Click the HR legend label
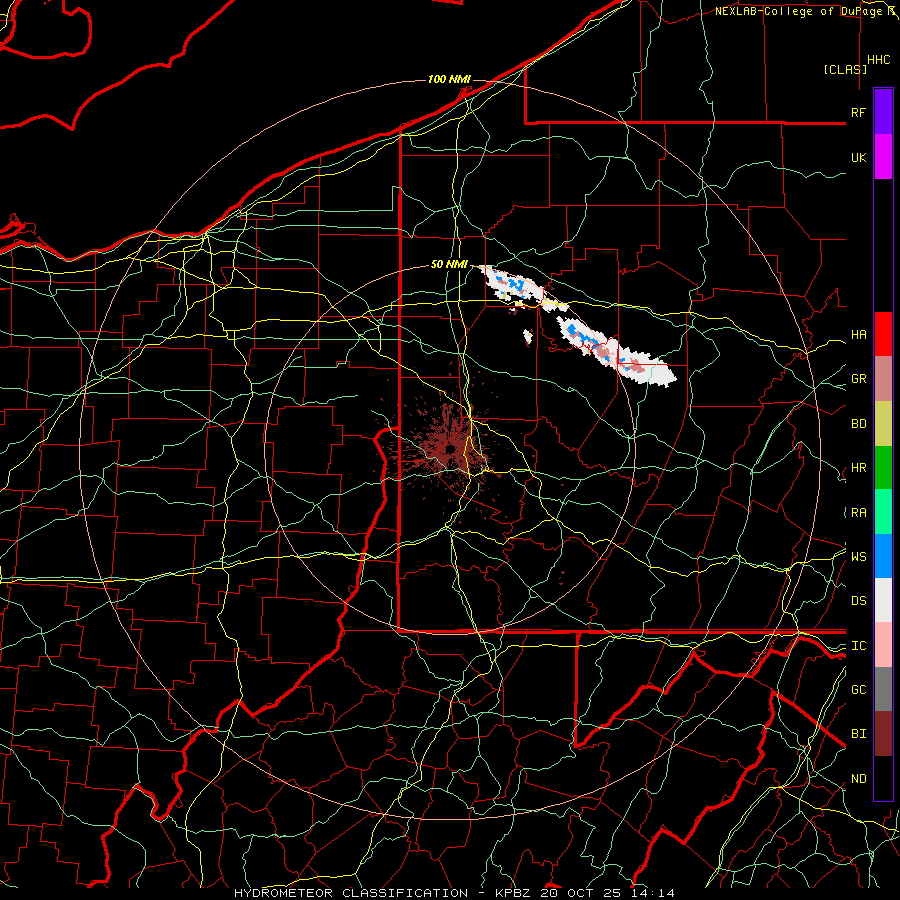Viewport: 900px width, 900px height. pos(858,468)
